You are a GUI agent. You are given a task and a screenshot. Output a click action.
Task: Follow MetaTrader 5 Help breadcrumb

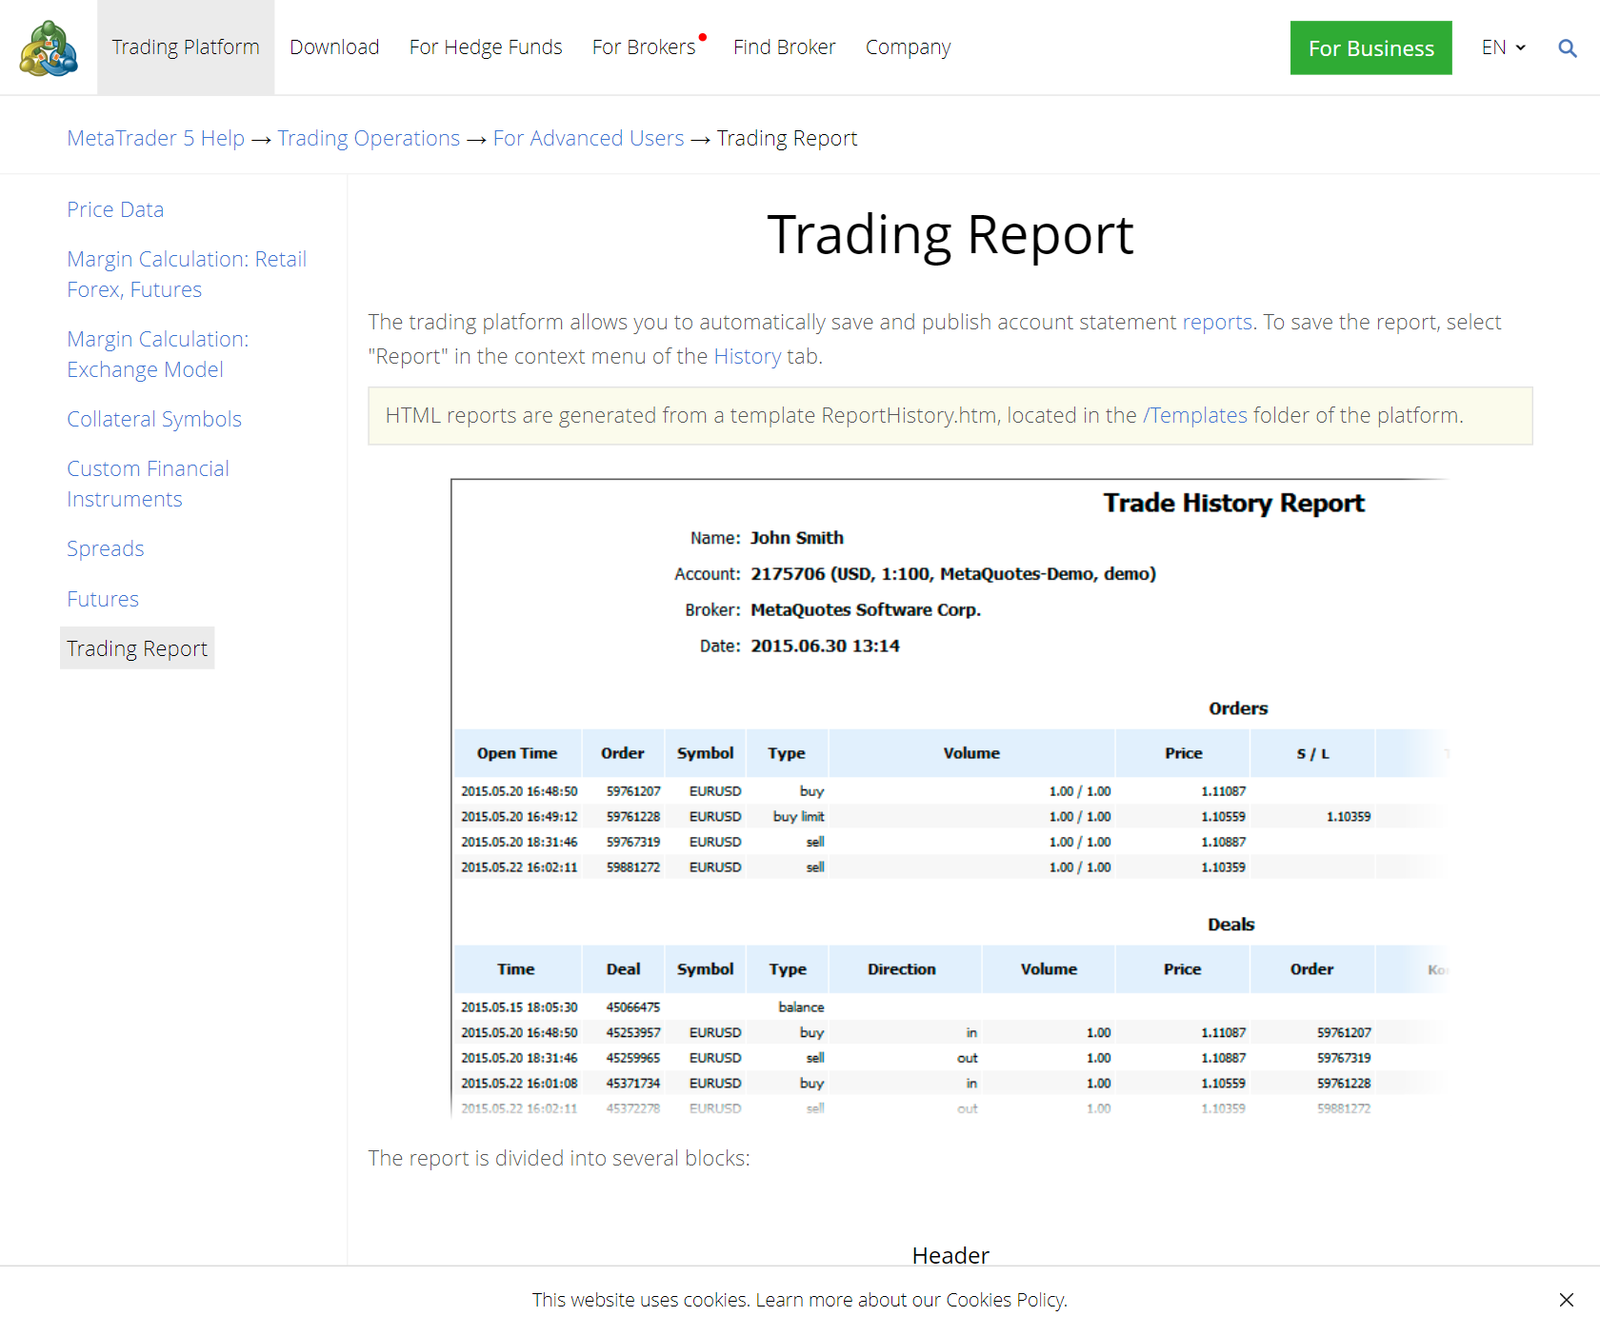coord(156,138)
